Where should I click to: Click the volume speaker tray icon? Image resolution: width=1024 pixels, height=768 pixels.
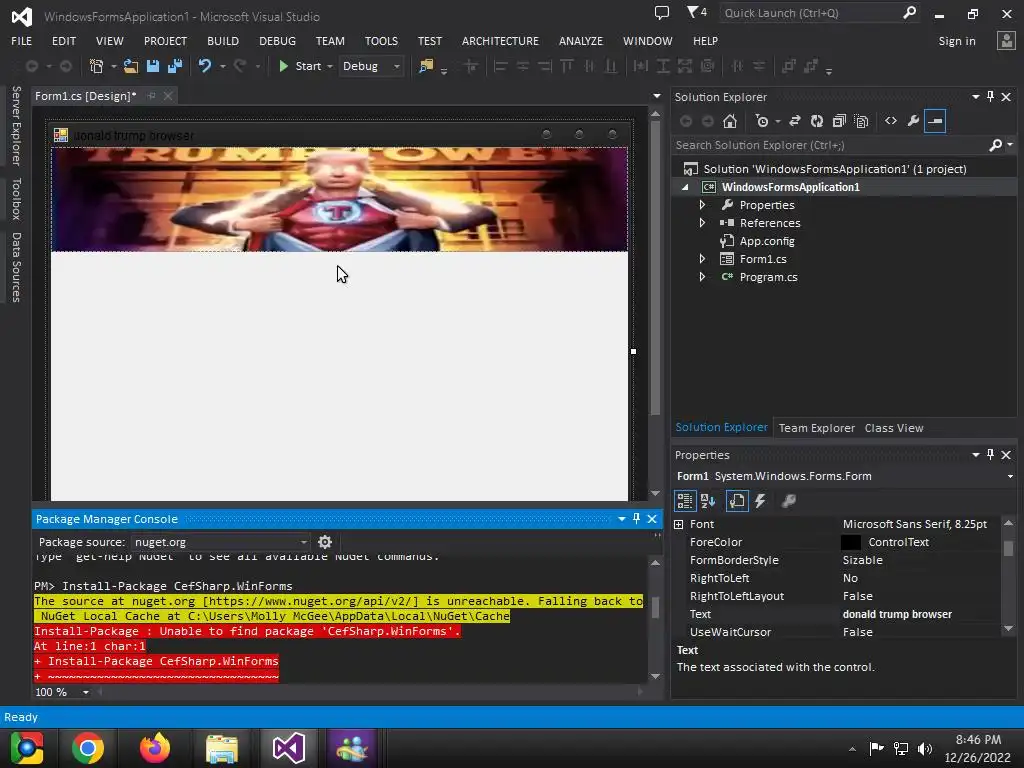[x=925, y=749]
